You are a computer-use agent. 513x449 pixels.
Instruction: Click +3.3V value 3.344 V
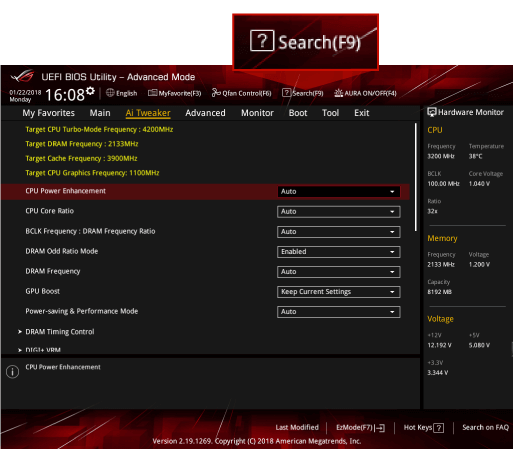[438, 373]
